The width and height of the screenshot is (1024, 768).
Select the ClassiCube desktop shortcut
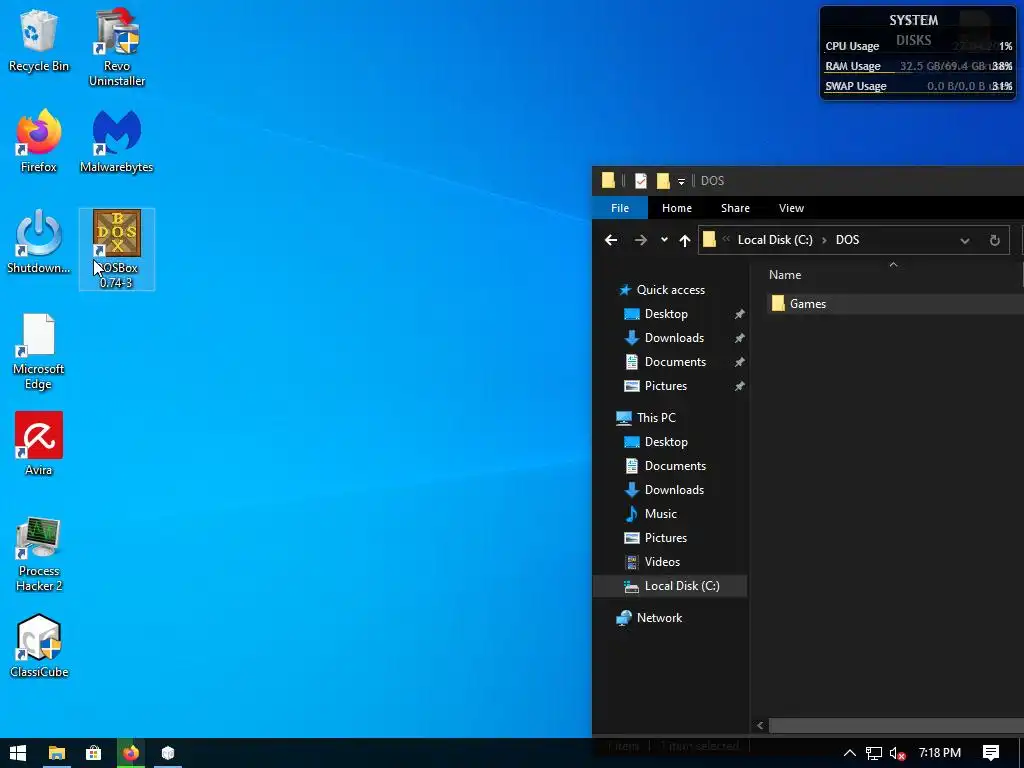click(39, 646)
